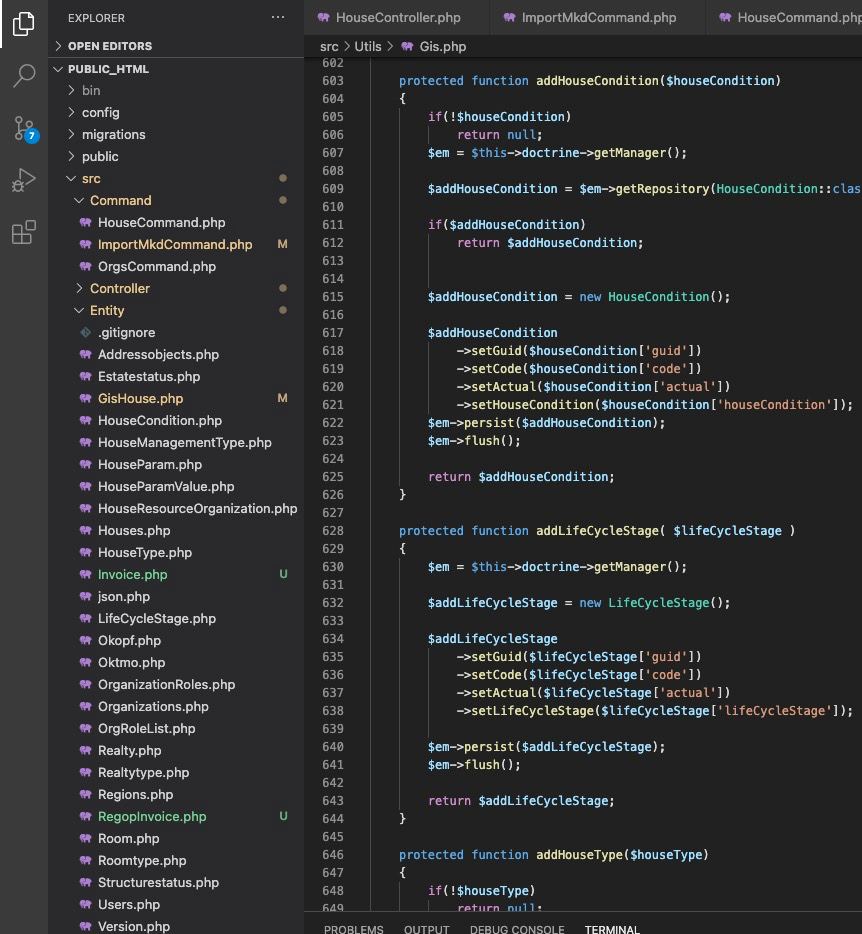Click src in the breadcrumb
Screen dimensions: 862x934
pyautogui.click(x=329, y=46)
